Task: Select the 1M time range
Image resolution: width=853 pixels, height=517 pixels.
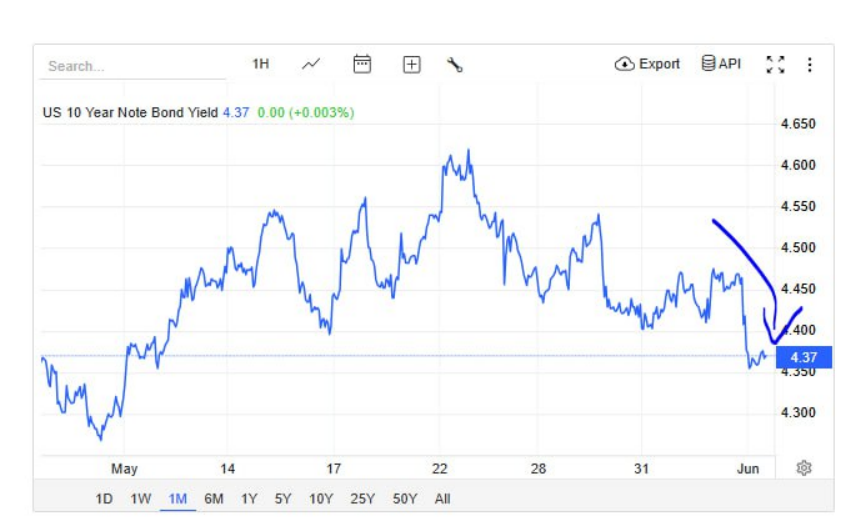Action: [177, 498]
